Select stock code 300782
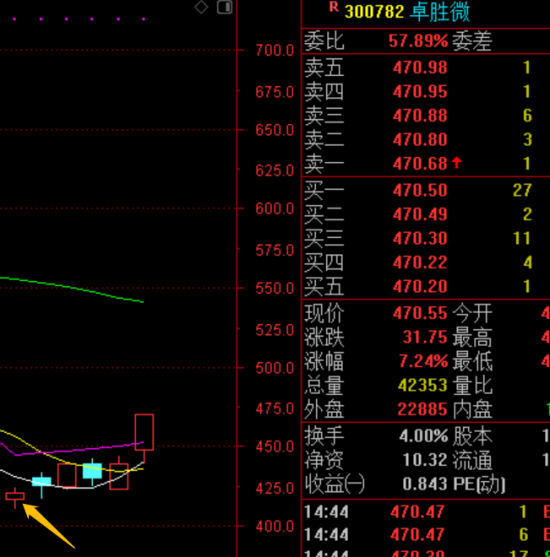Viewport: 550px width, 557px height. tap(374, 12)
